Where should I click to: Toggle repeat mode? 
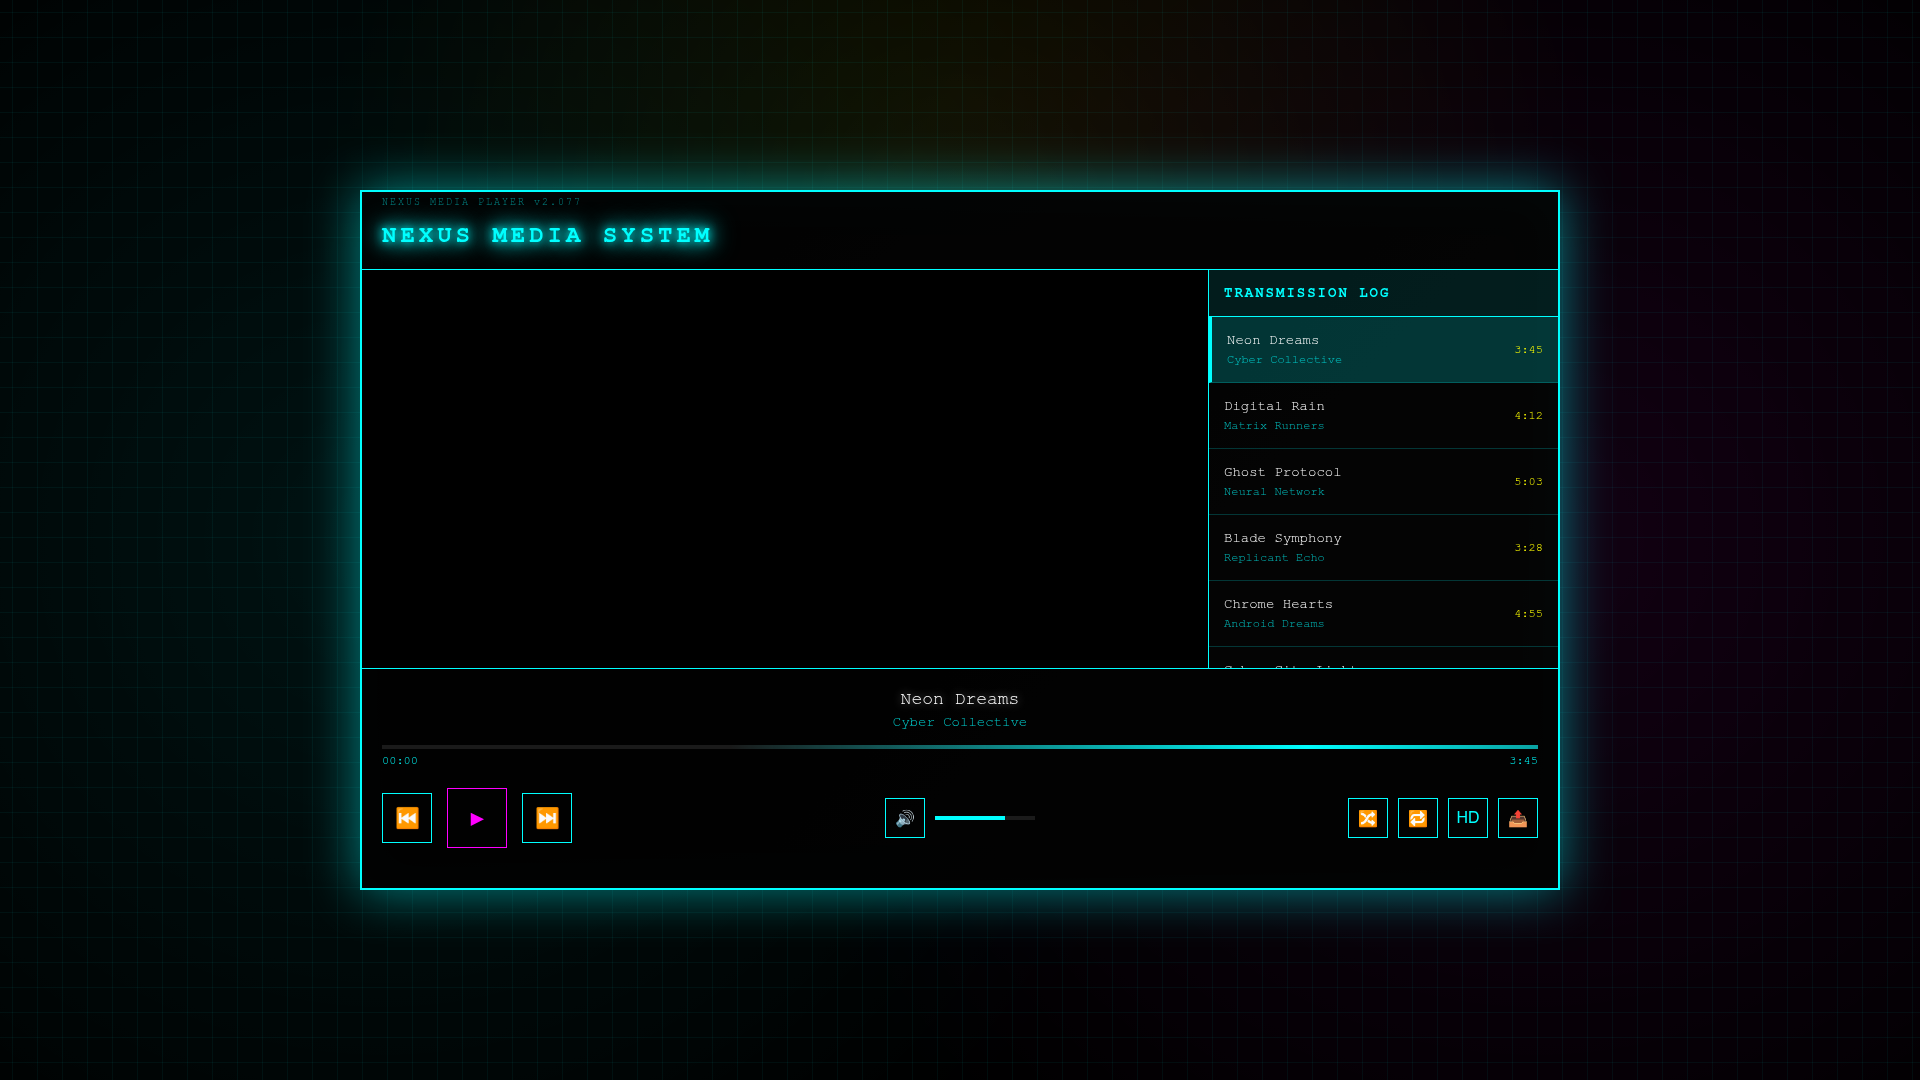(x=1417, y=818)
